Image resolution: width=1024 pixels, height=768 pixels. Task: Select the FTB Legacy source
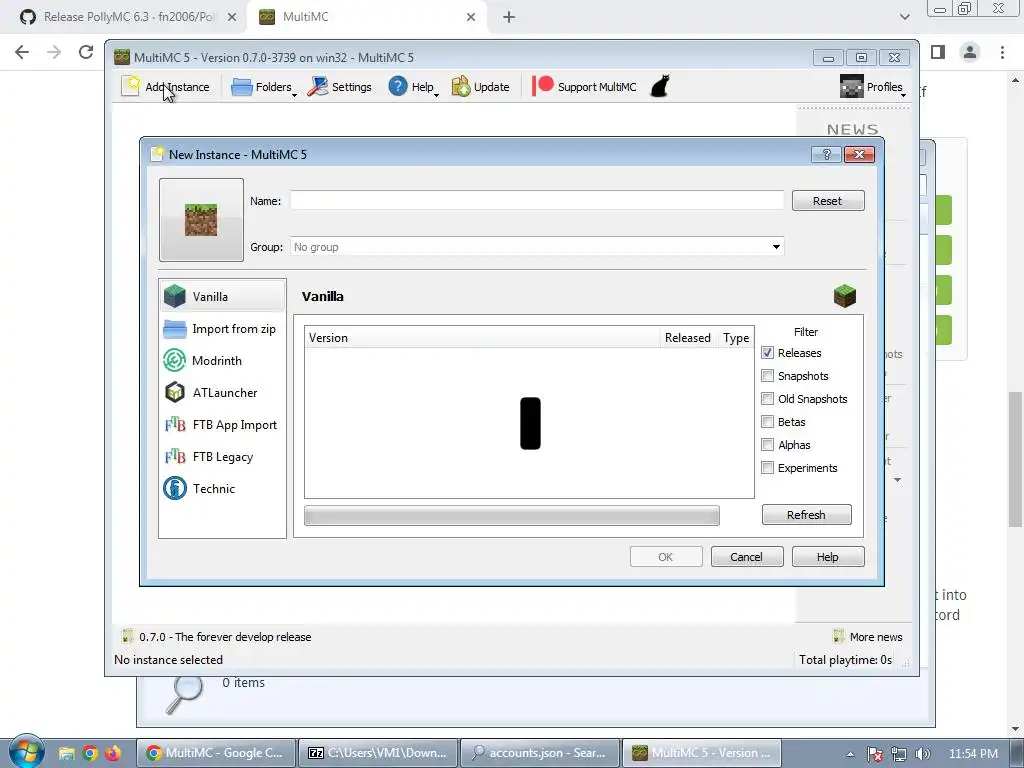point(222,456)
